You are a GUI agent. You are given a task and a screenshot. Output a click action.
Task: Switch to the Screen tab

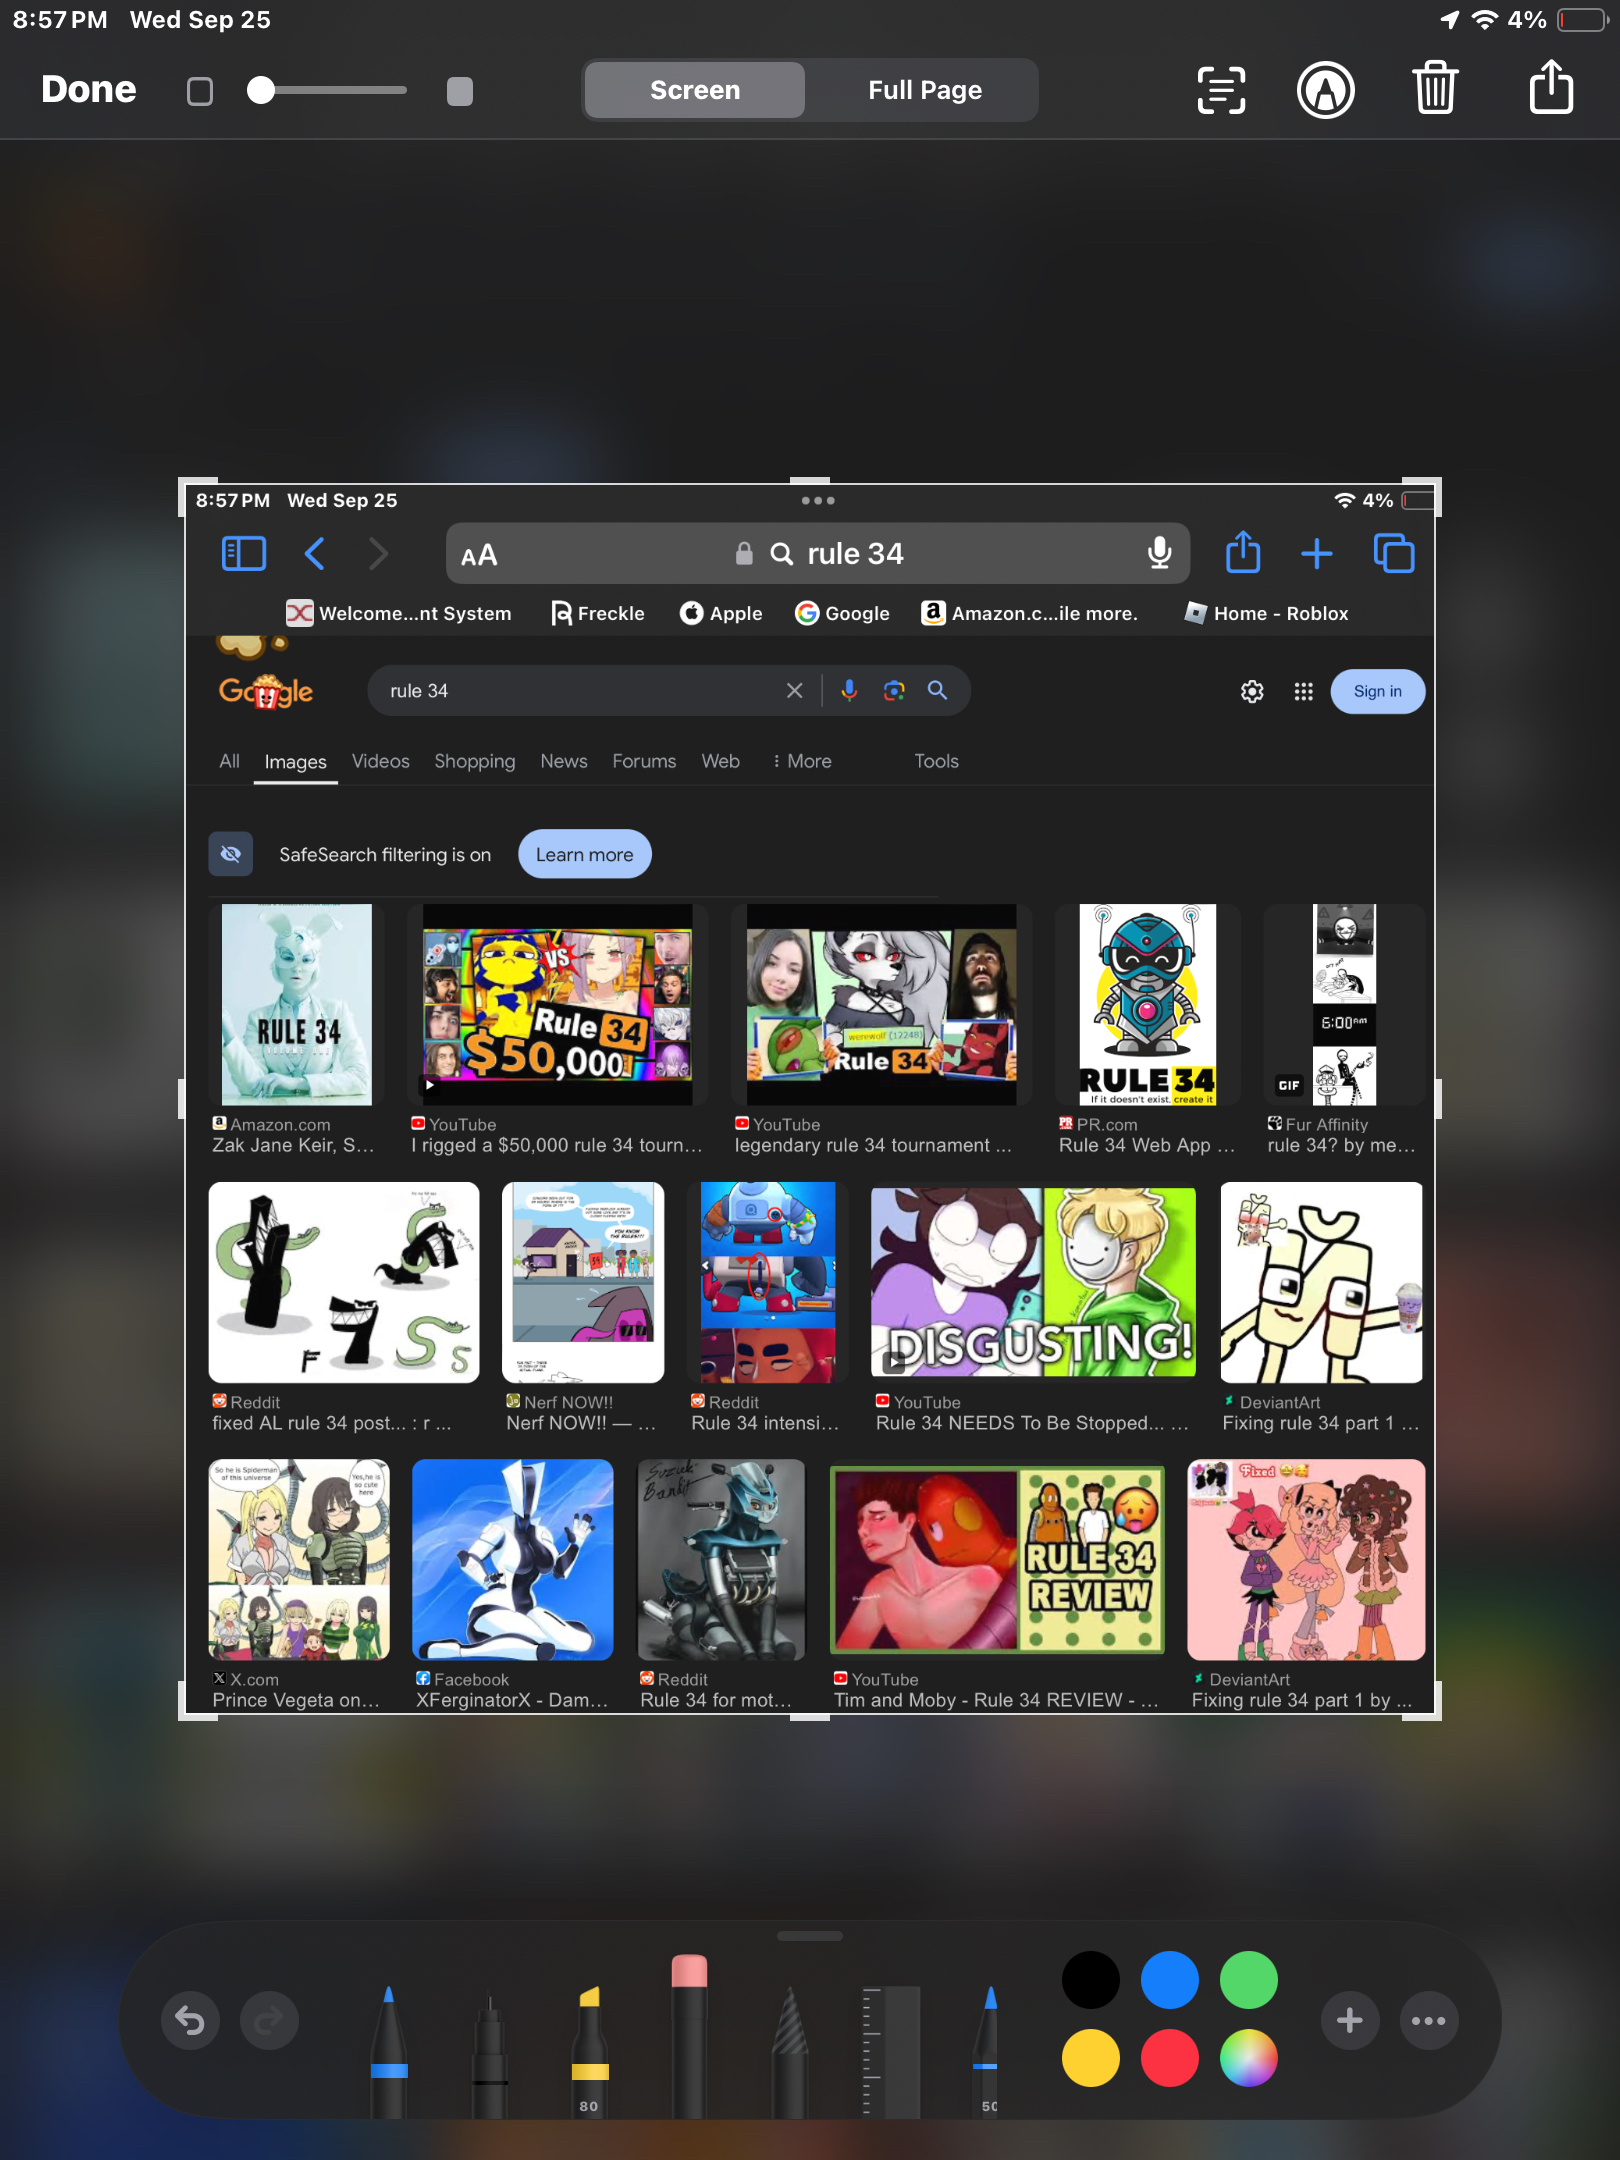coord(695,90)
